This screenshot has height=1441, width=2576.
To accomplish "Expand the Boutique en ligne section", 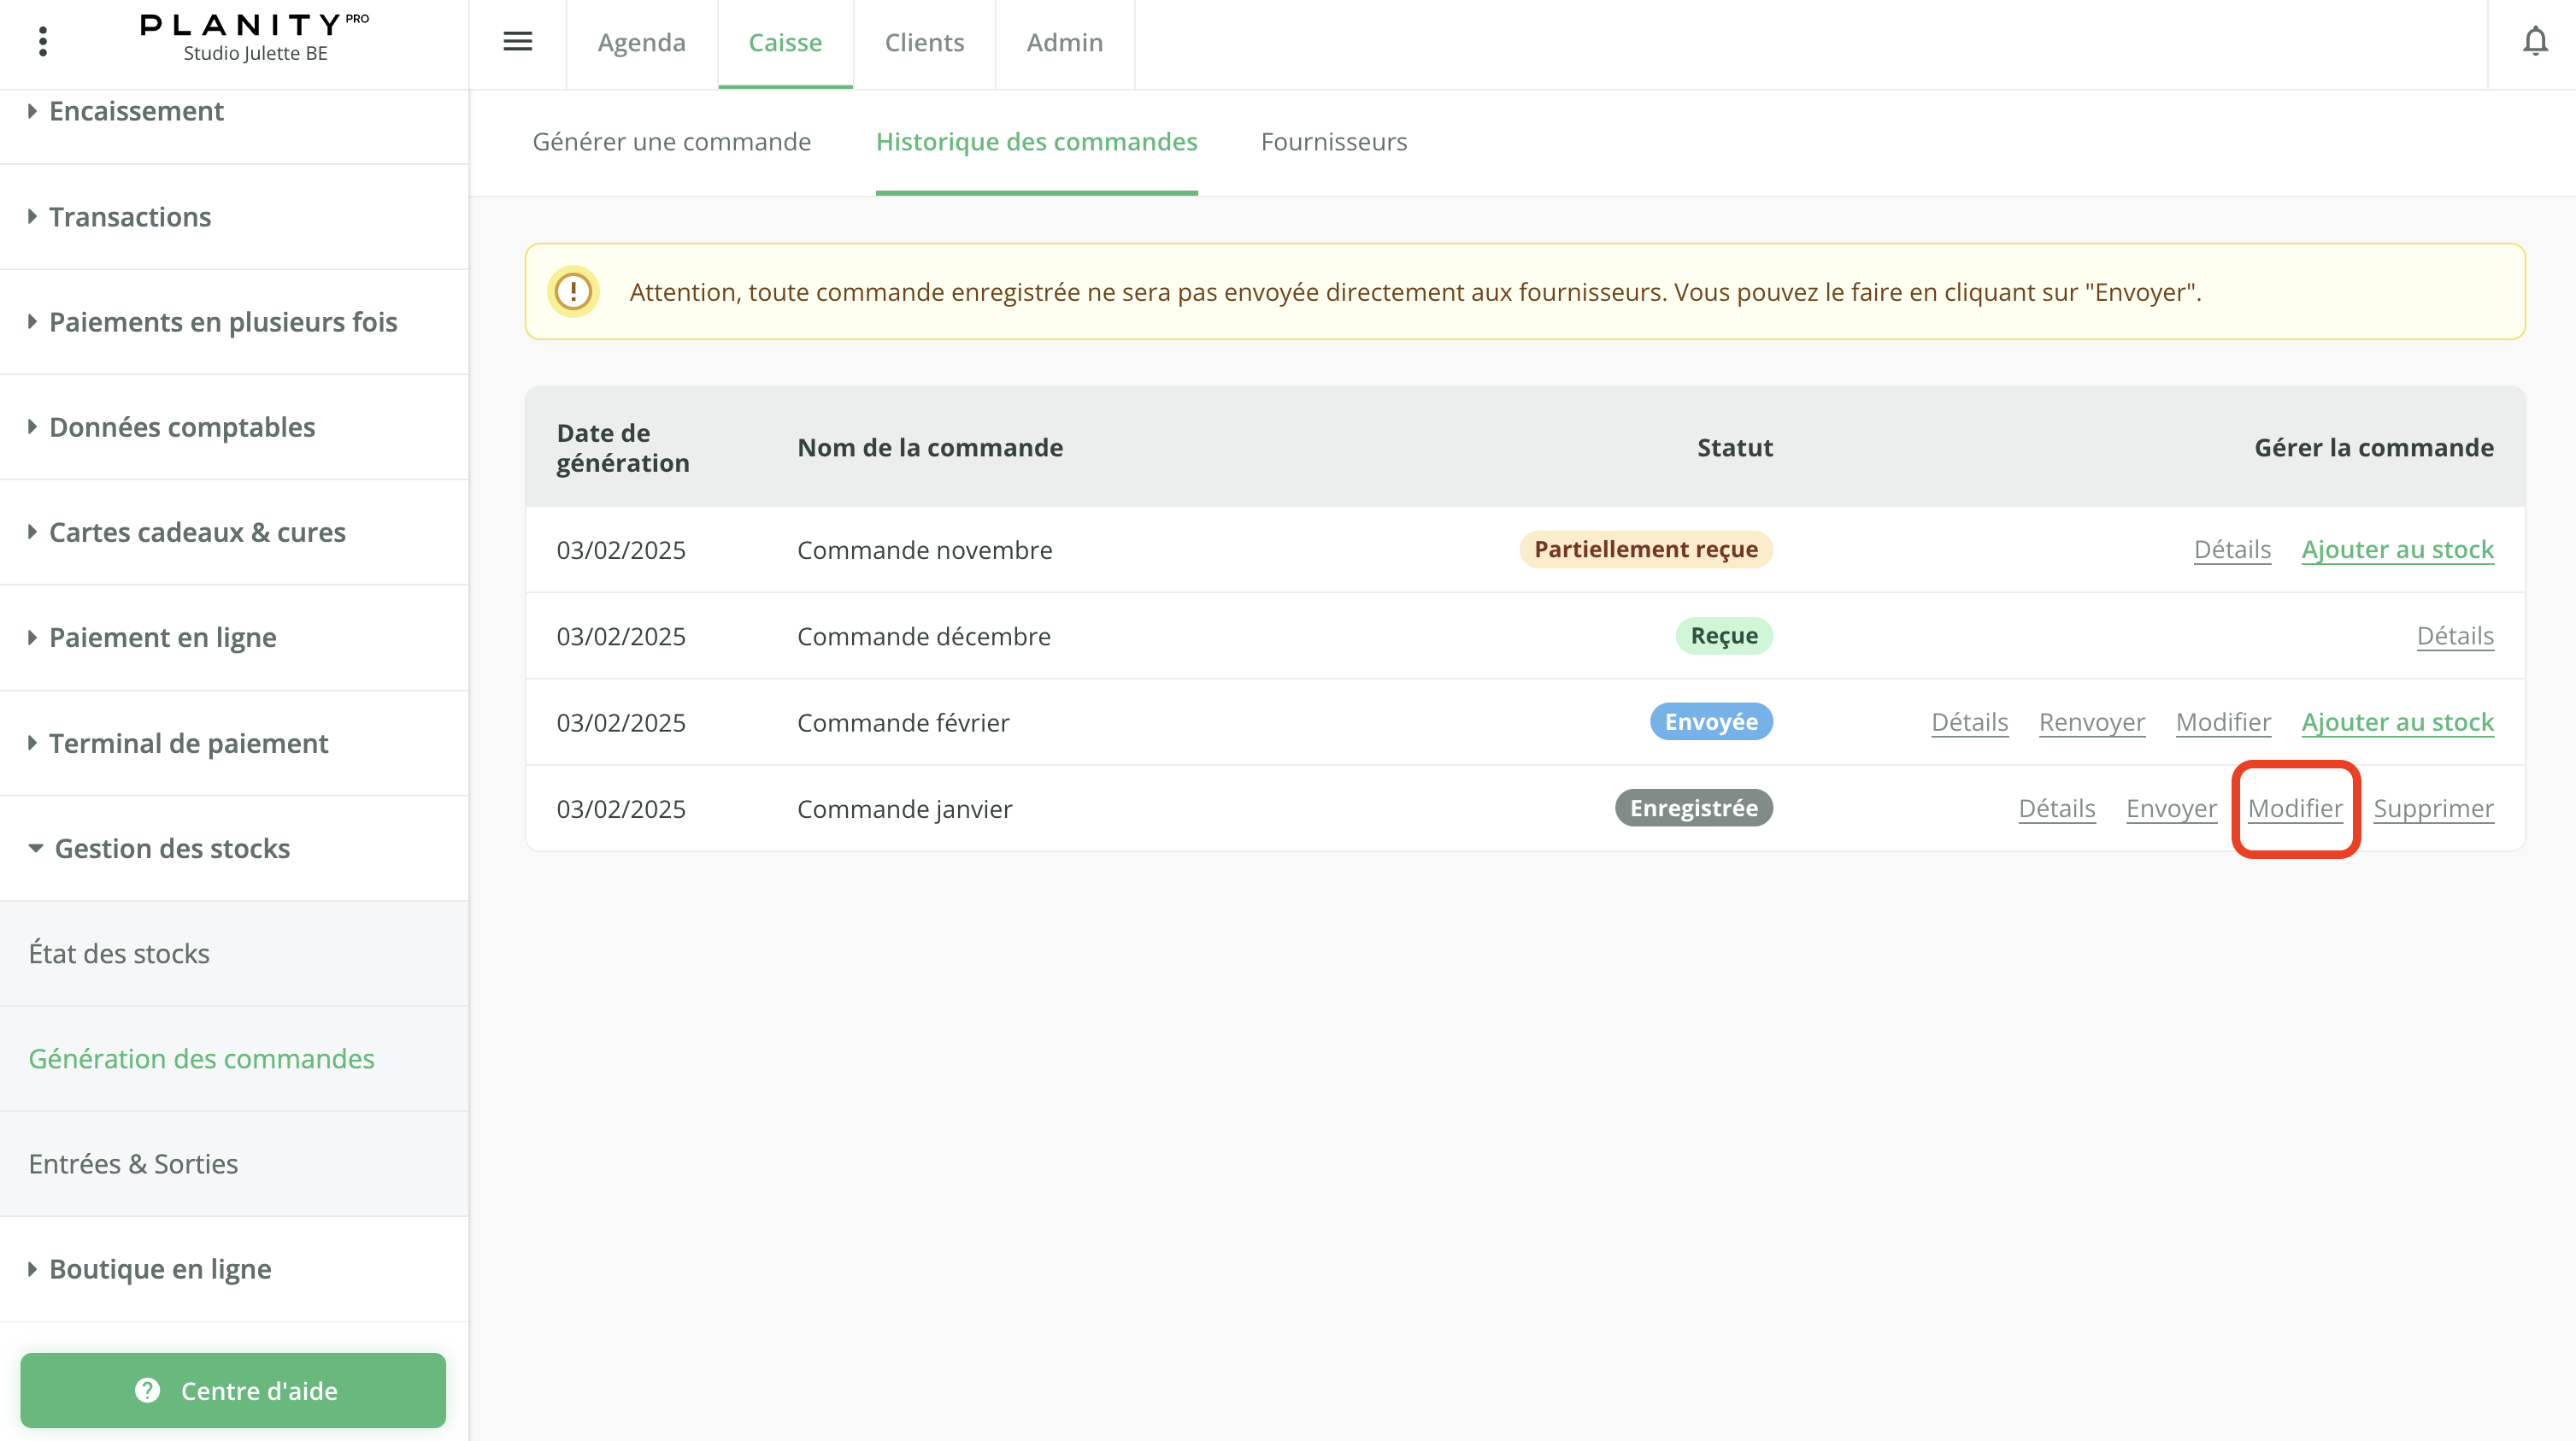I will click(x=160, y=1268).
